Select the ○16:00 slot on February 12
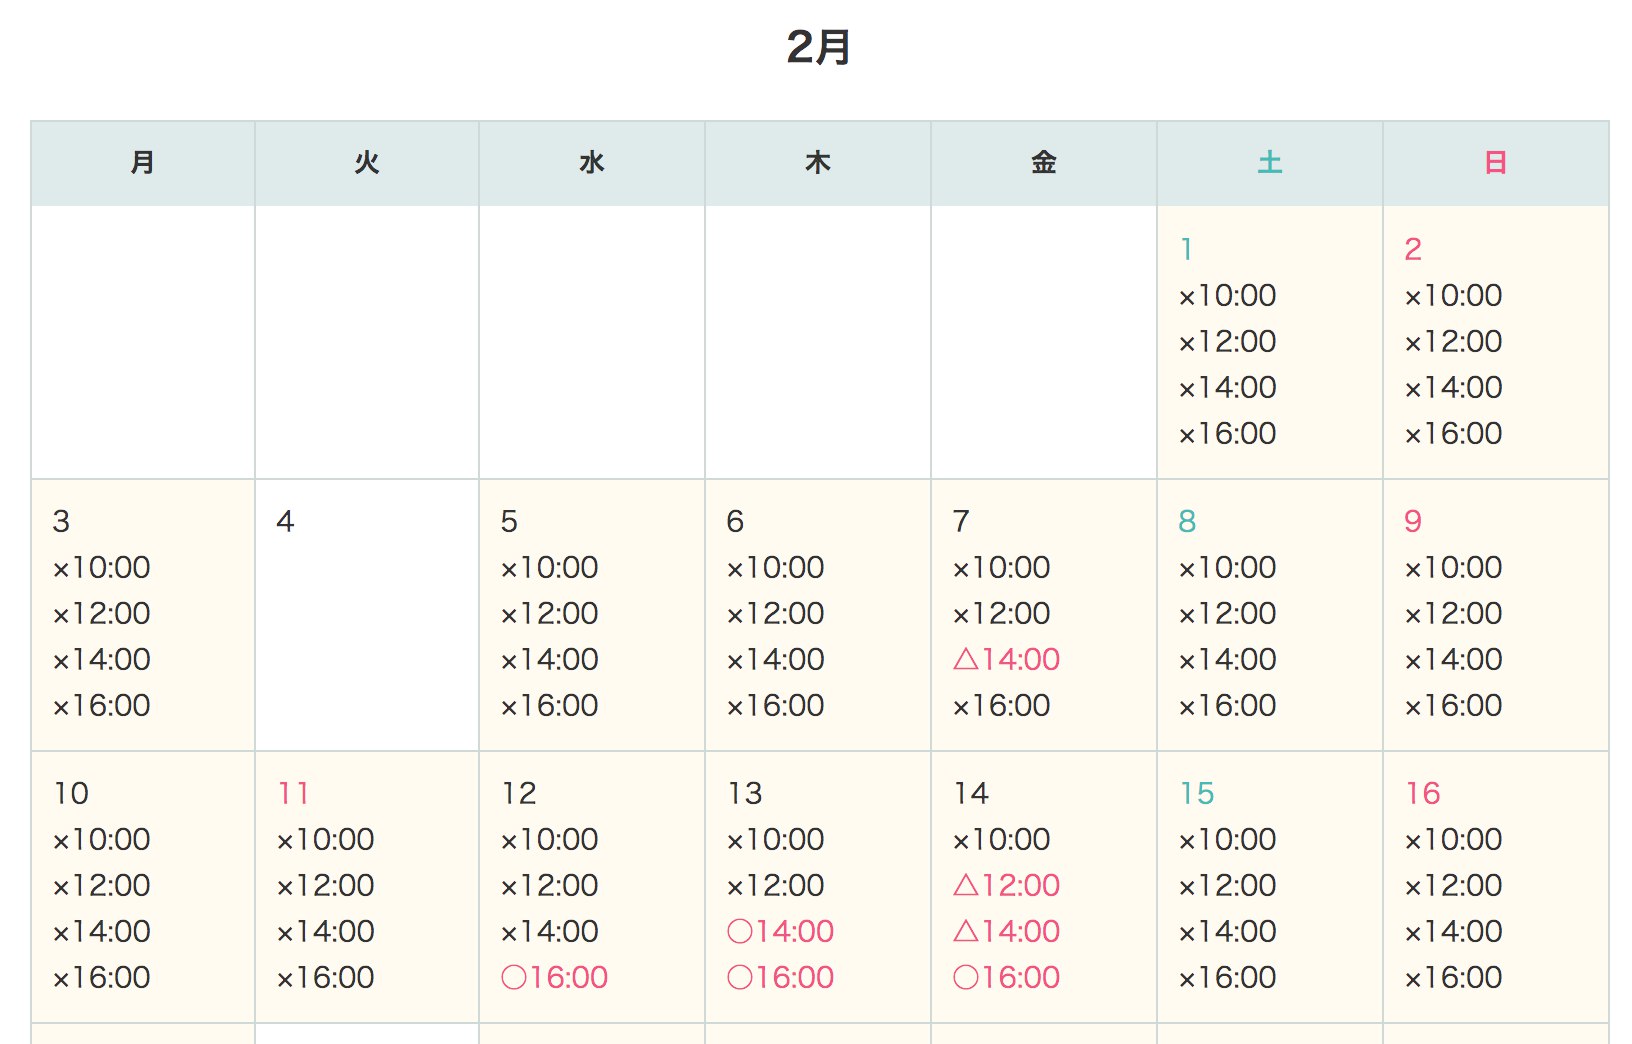Viewport: 1632px width, 1044px height. [x=554, y=977]
